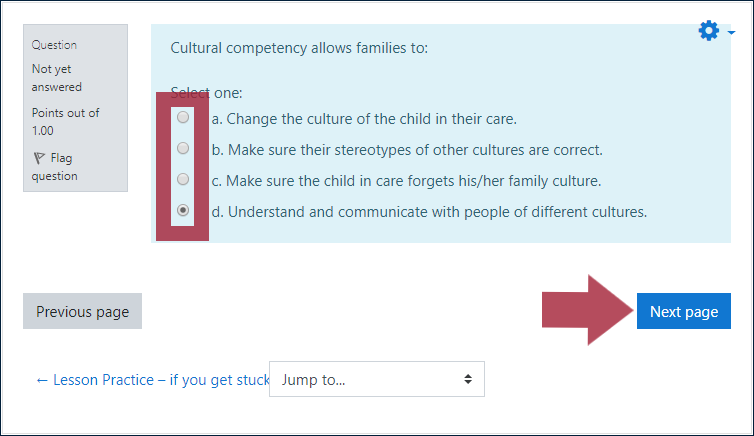Image resolution: width=754 pixels, height=436 pixels.
Task: Open the blue gear settings icon
Action: click(708, 31)
